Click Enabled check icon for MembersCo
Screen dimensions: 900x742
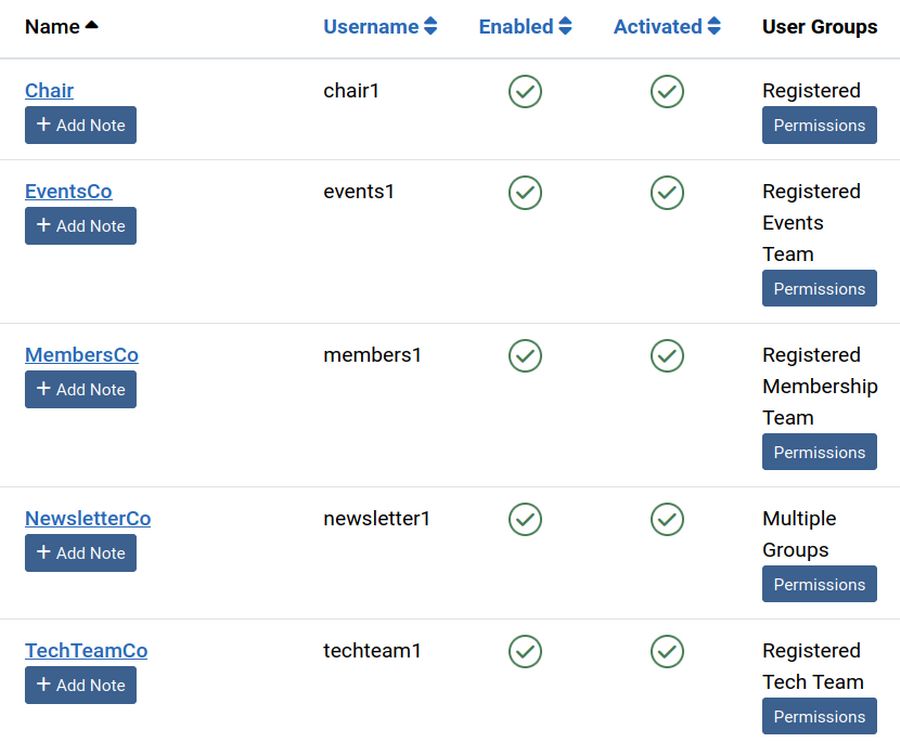tap(525, 356)
